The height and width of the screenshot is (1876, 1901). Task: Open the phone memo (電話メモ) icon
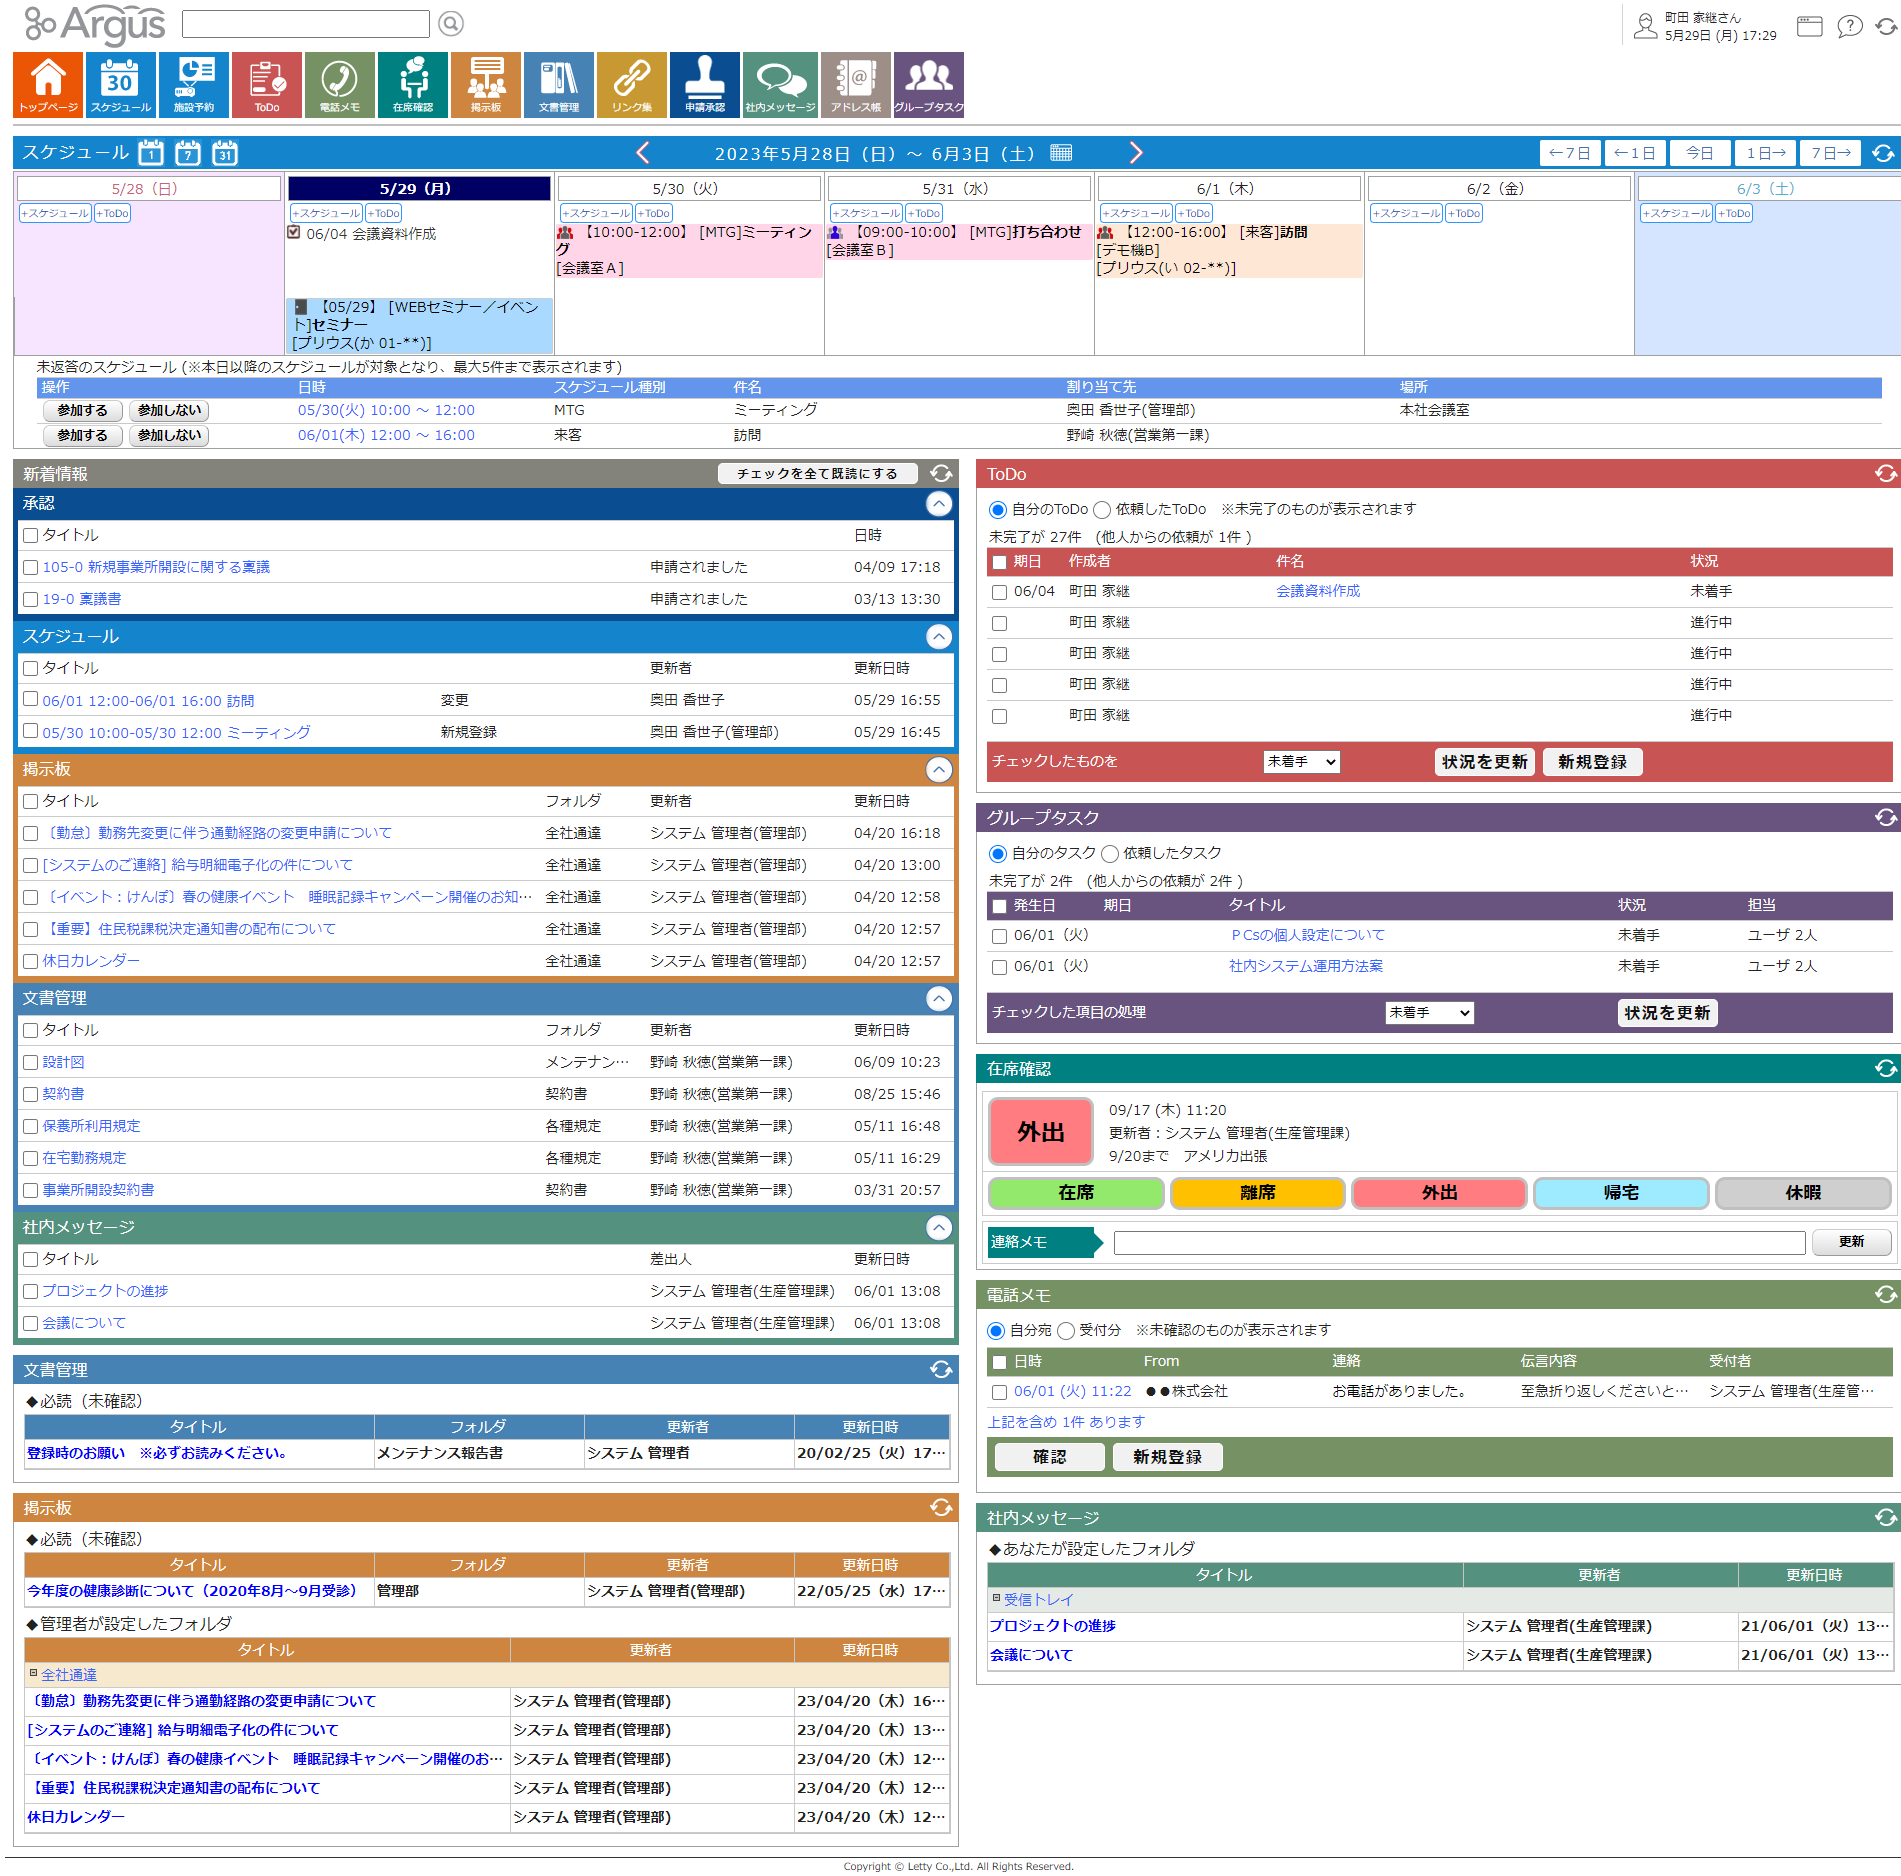339,85
